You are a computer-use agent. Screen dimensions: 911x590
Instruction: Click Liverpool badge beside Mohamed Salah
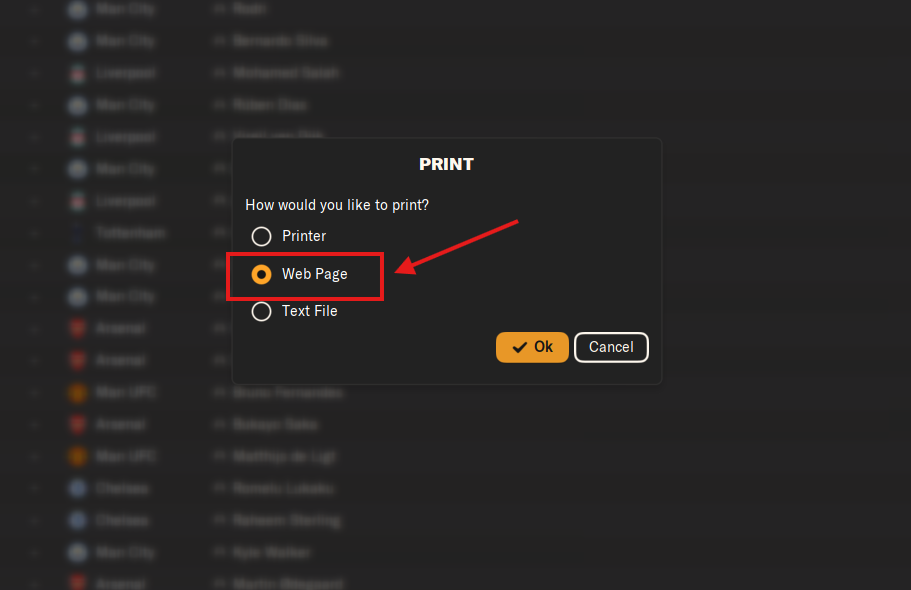click(x=77, y=73)
